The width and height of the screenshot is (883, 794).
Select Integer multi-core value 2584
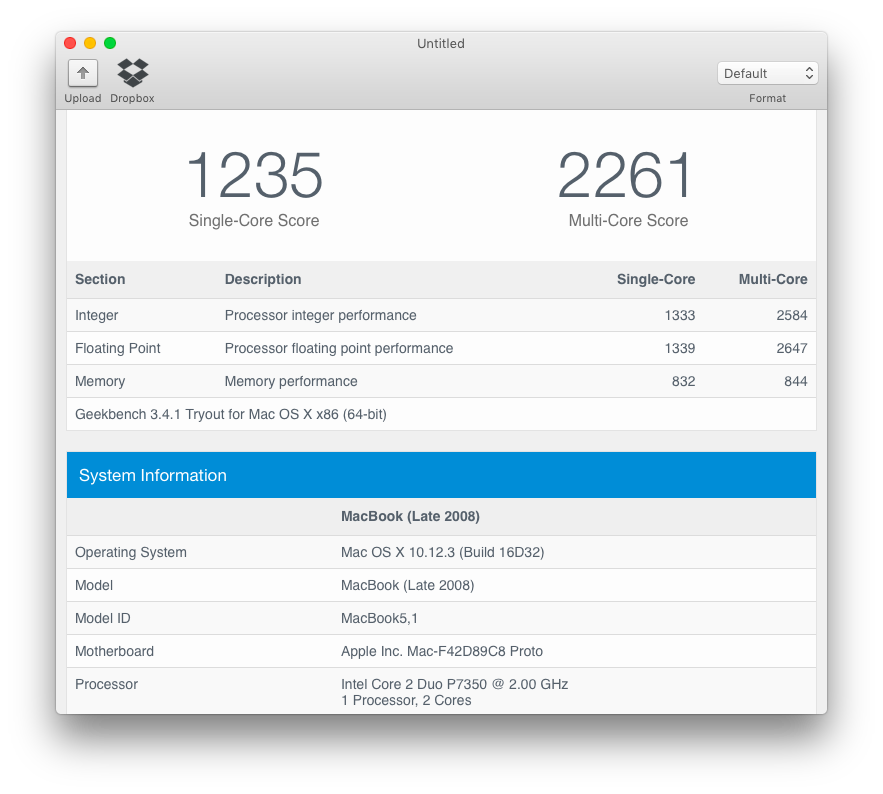[x=792, y=315]
